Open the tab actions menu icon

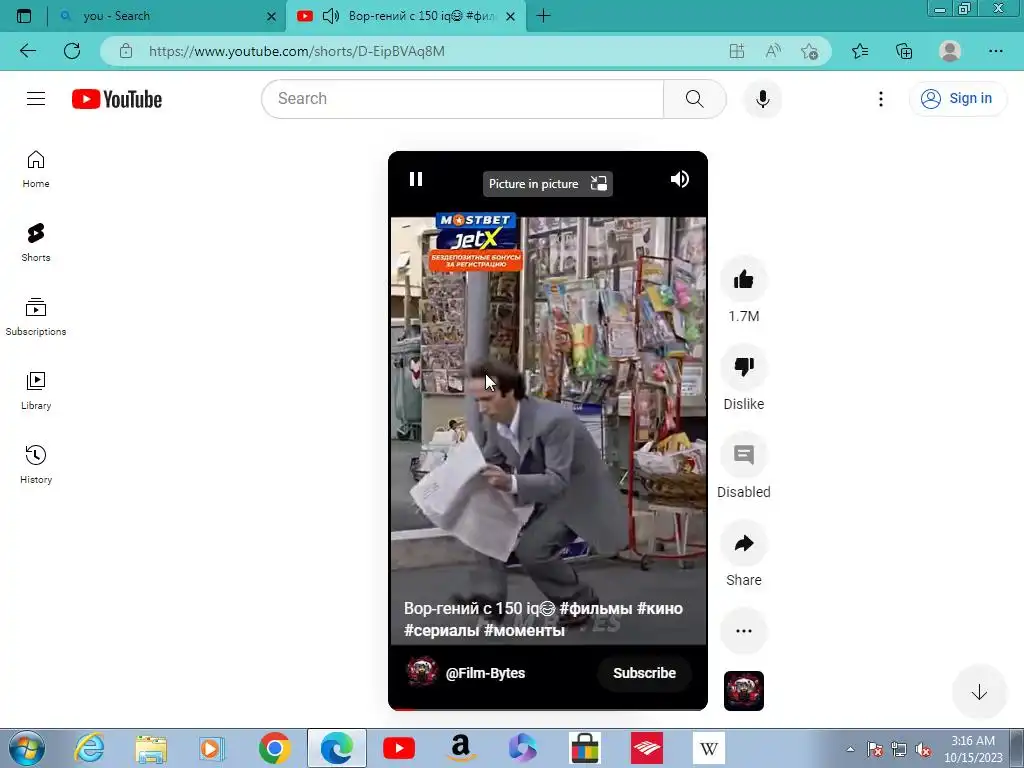pos(24,16)
